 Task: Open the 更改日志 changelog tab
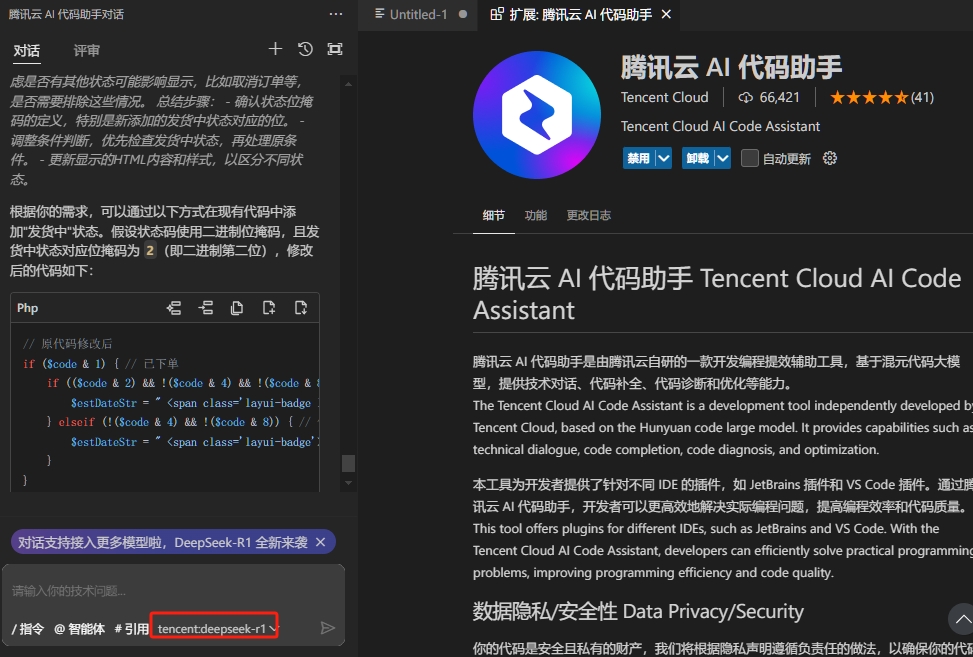point(588,215)
